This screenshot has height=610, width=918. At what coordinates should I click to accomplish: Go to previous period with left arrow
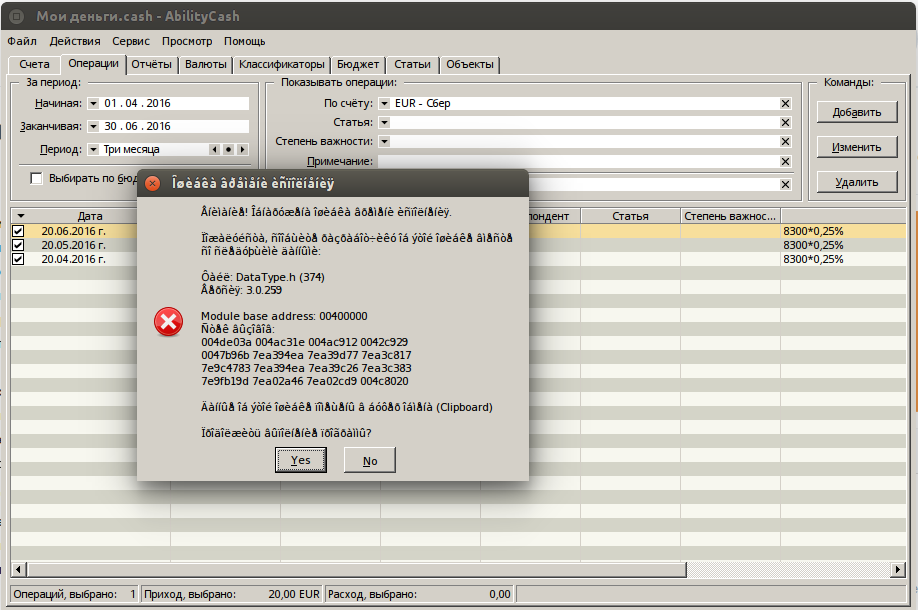tap(213, 150)
